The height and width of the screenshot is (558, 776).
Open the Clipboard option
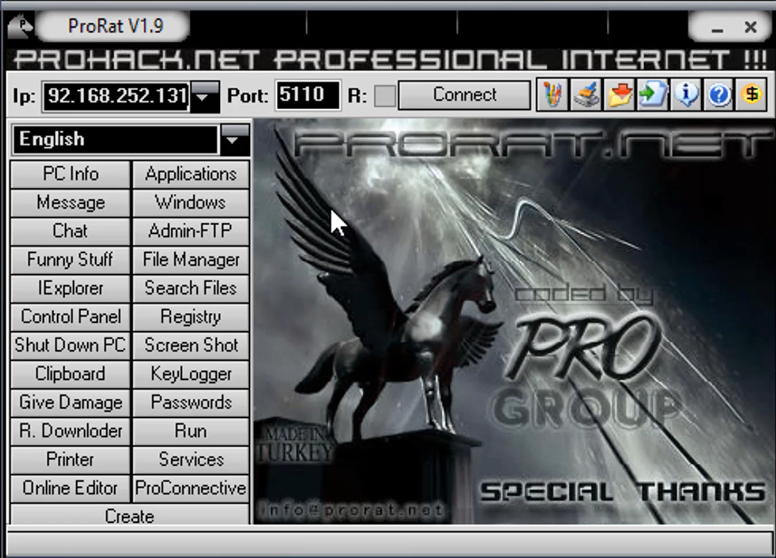pos(70,374)
